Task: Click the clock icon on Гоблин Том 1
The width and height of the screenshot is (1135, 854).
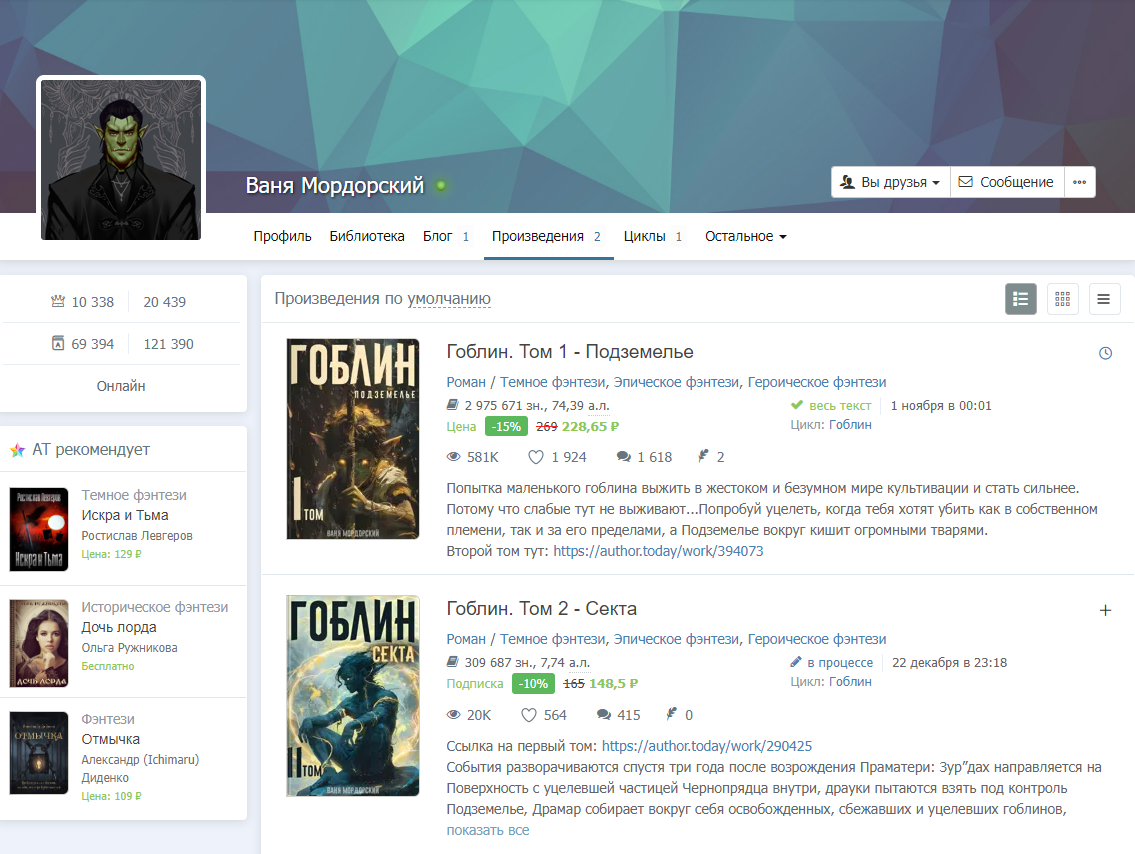Action: (1105, 353)
